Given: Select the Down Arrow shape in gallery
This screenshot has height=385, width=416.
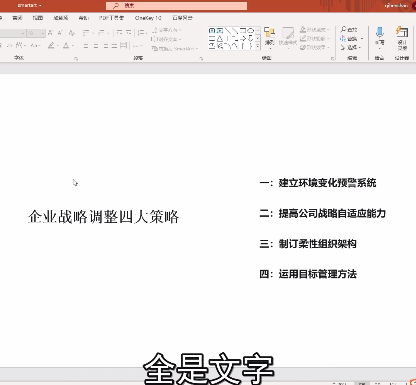Looking at the screenshot, I should coord(250,38).
